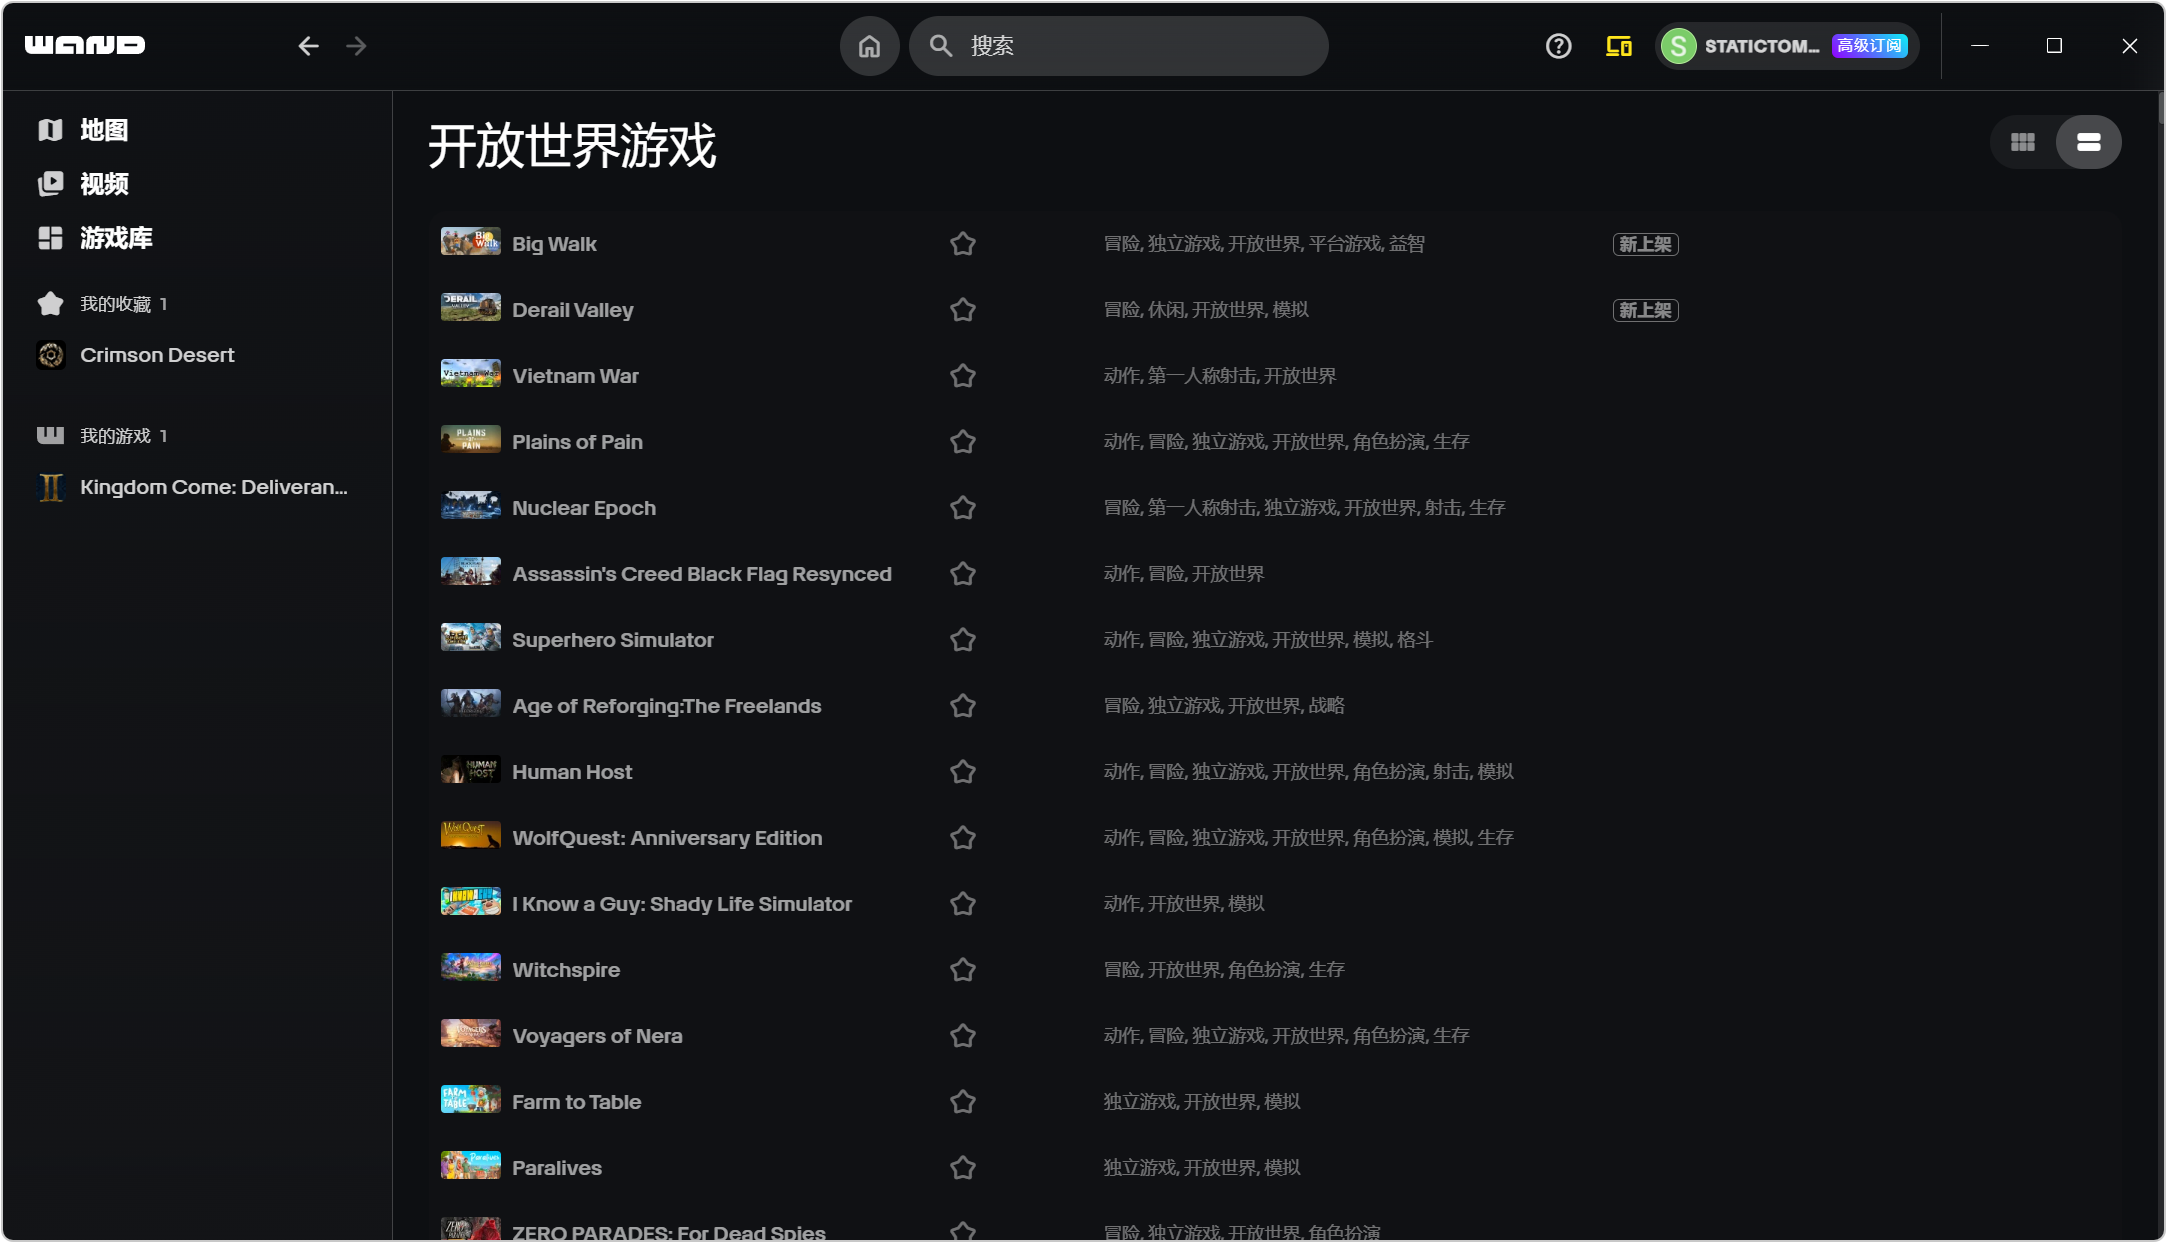
Task: Favorite Plains of Pain with its star
Action: click(963, 442)
